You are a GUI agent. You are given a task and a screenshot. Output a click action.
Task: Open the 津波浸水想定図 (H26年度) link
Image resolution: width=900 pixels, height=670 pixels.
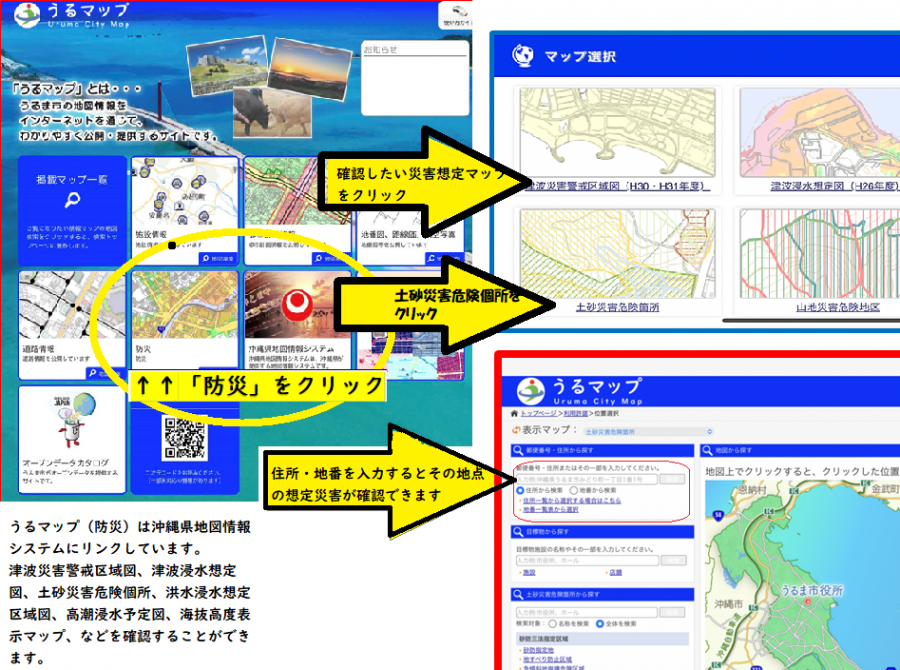point(835,186)
